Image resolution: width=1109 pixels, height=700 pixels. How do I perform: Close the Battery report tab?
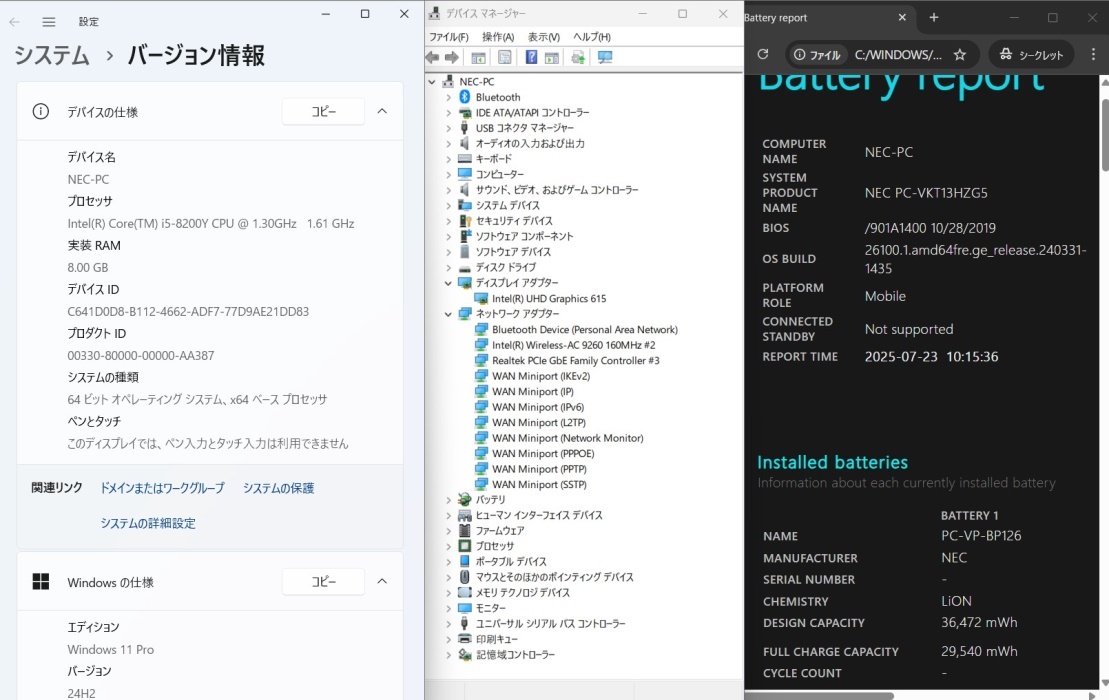[x=902, y=18]
